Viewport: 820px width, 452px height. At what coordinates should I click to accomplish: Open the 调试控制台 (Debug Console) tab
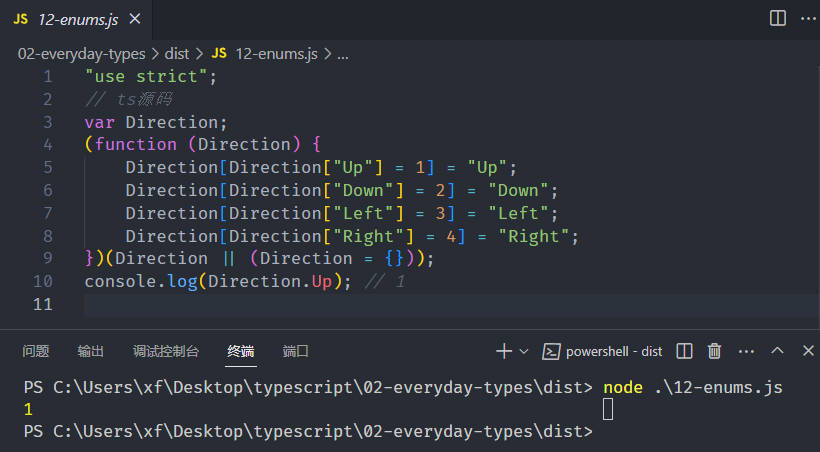click(x=165, y=351)
